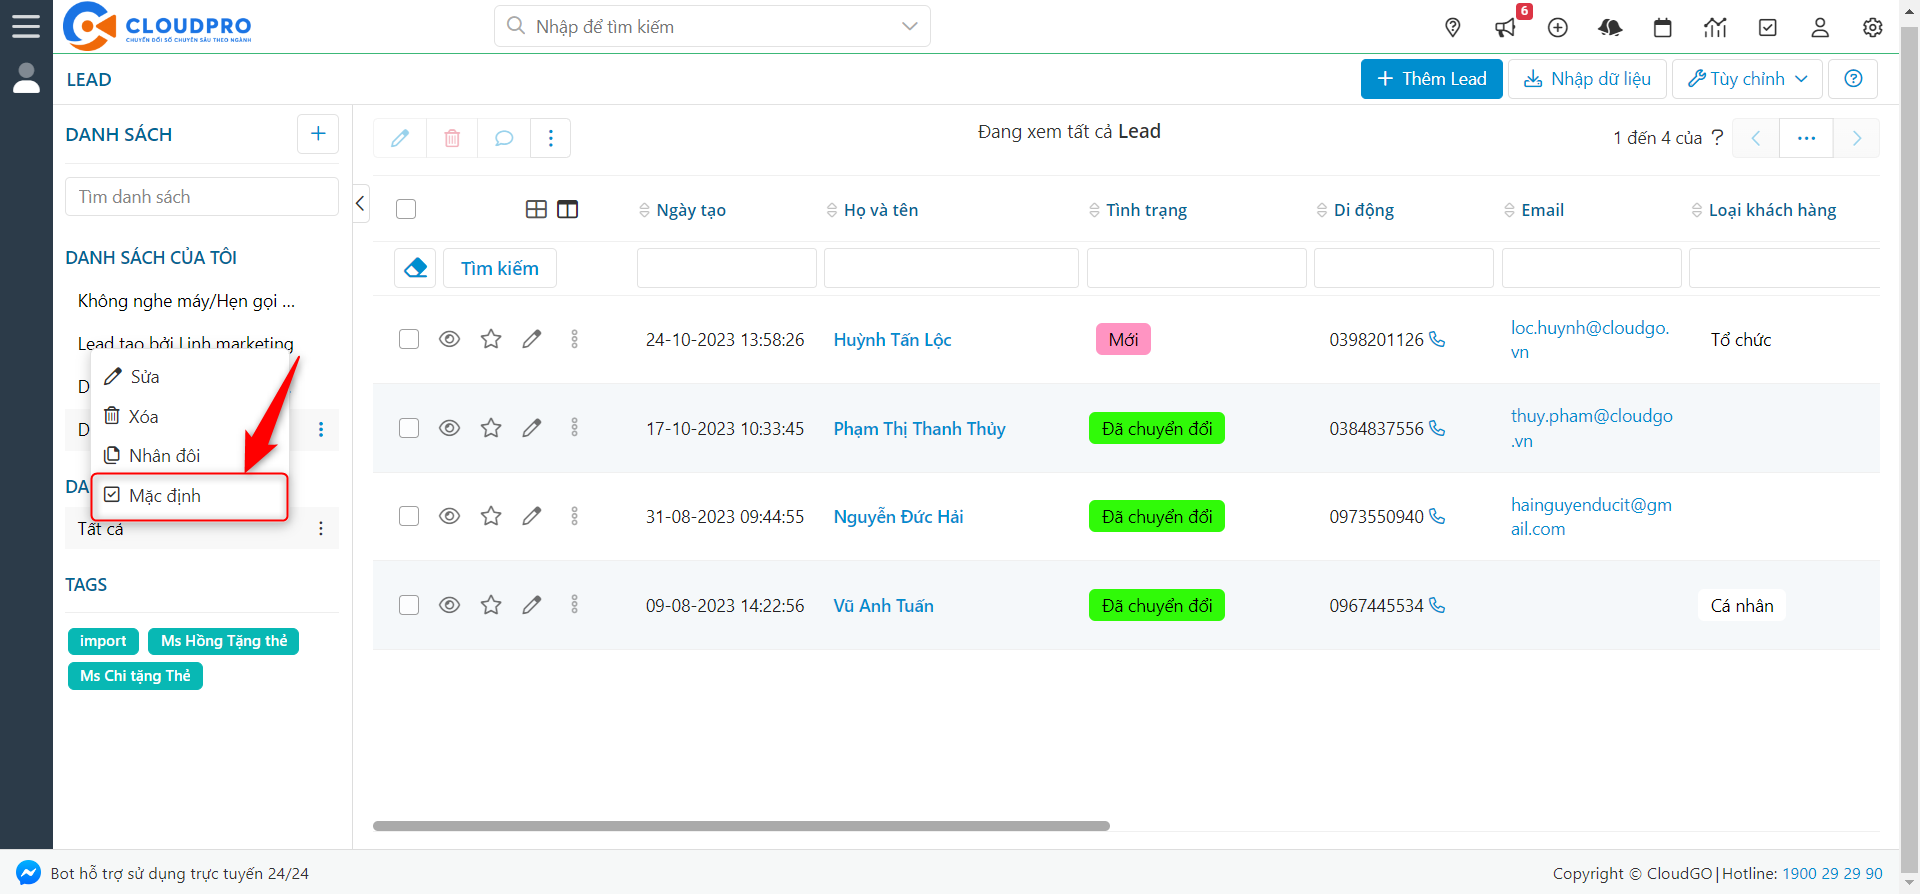
Task: Choose Mặc định in the context menu
Action: (190, 496)
